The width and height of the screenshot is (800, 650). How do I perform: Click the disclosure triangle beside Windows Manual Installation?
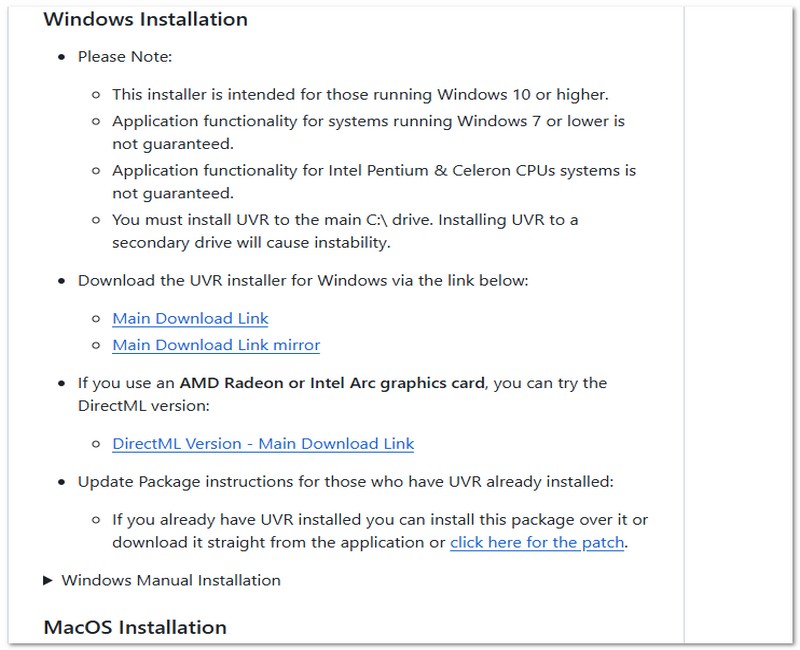coord(47,578)
